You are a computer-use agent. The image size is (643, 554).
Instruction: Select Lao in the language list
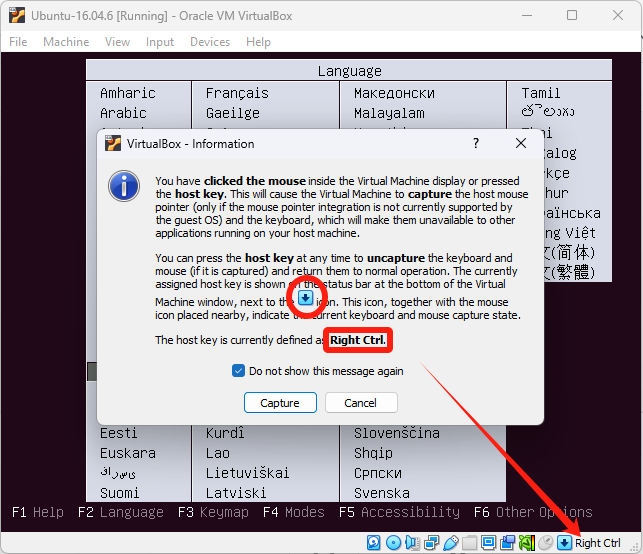pyautogui.click(x=217, y=453)
